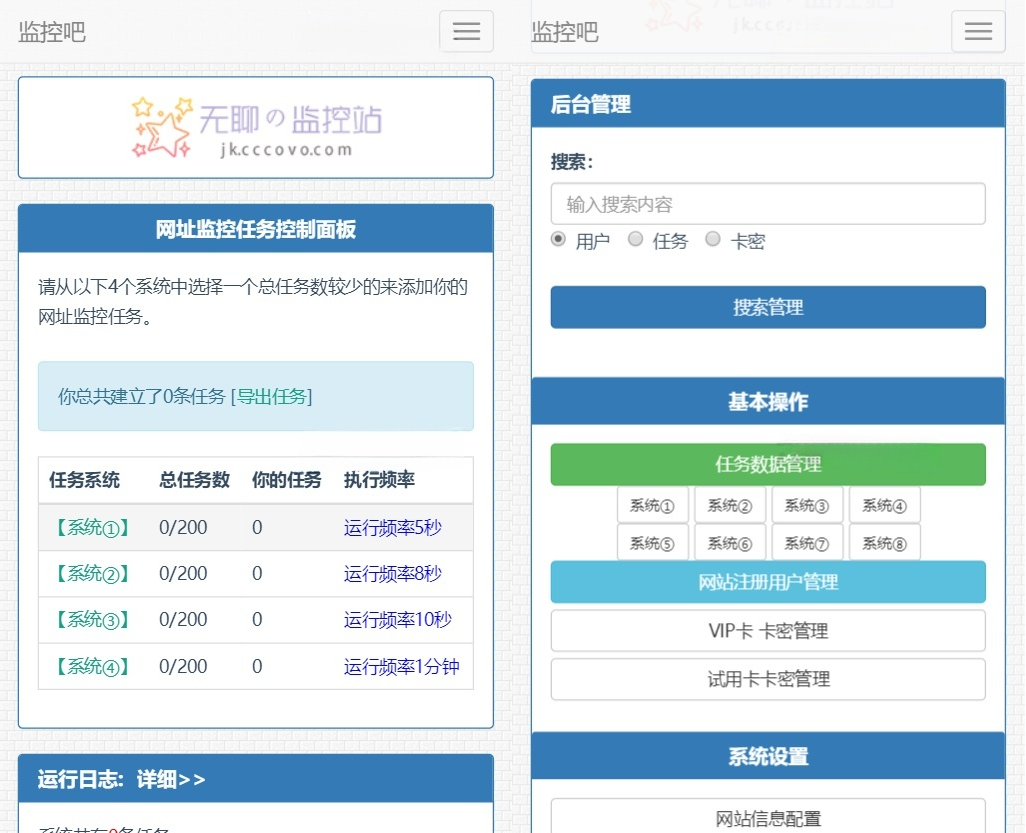
Task: Select the 卡密 search radio option
Action: click(x=712, y=239)
